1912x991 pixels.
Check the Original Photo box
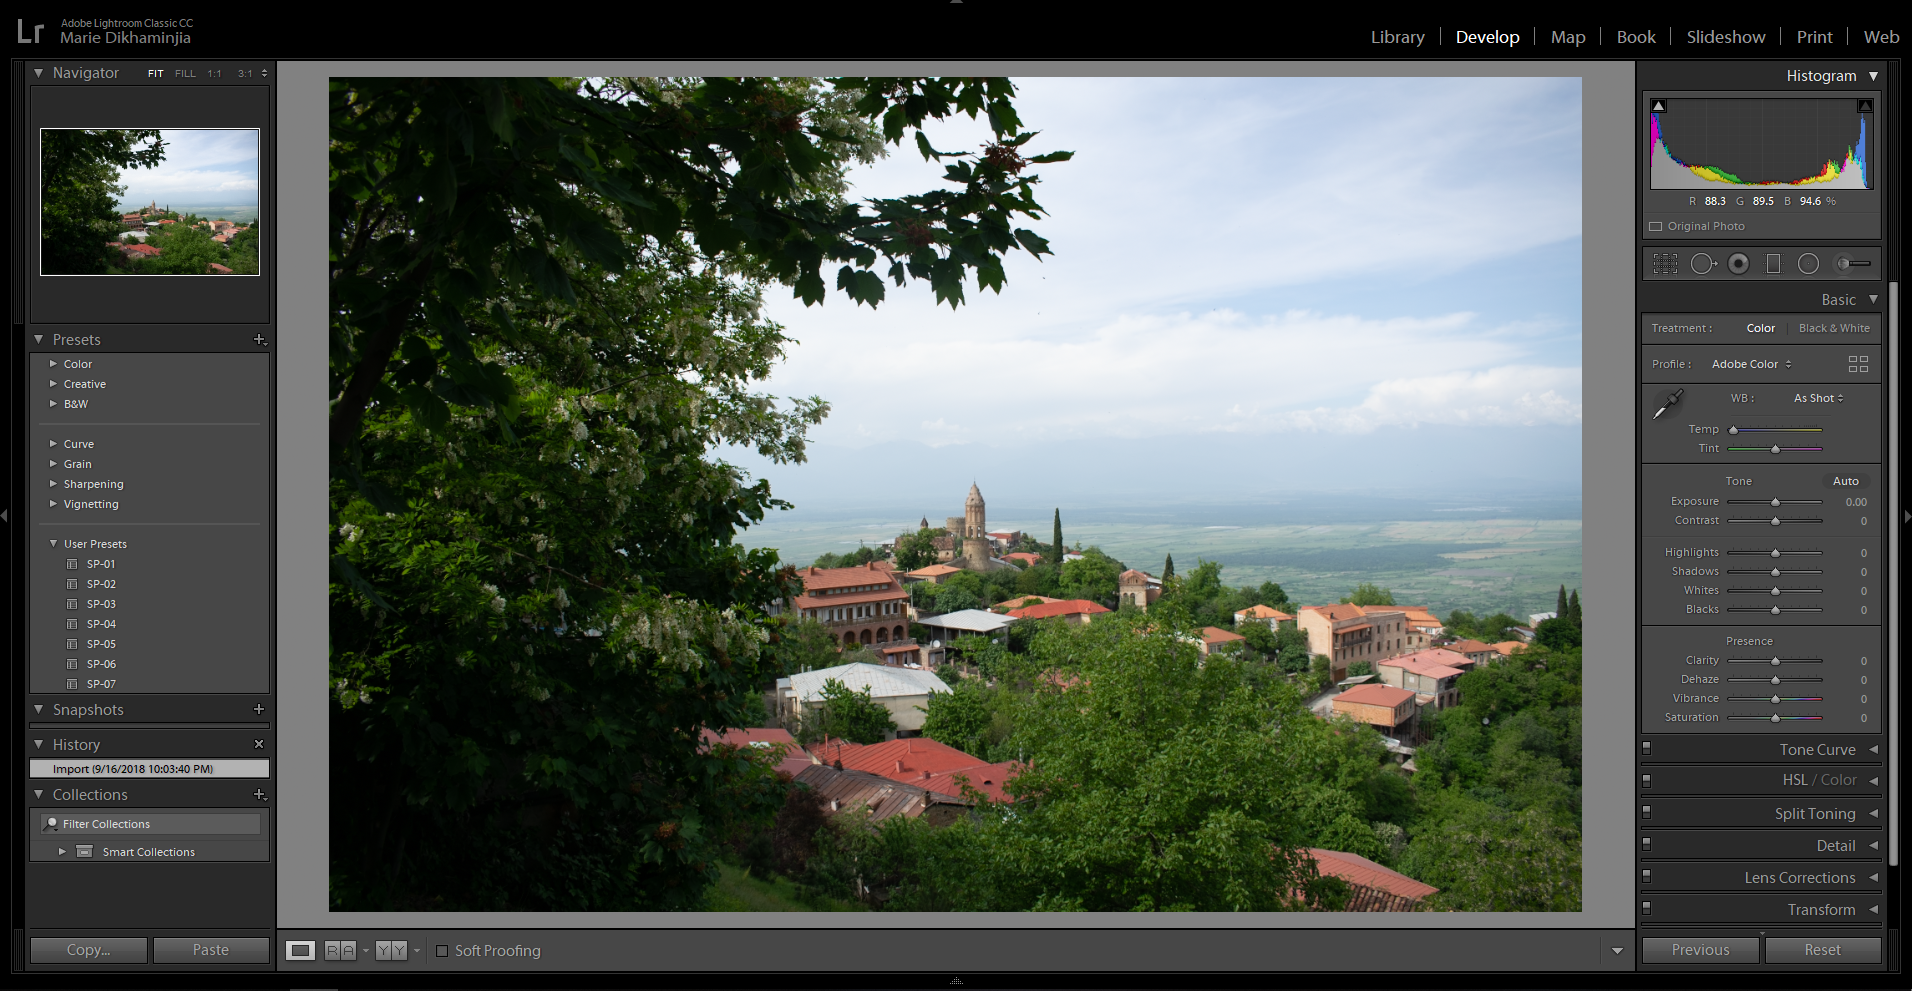(x=1656, y=227)
